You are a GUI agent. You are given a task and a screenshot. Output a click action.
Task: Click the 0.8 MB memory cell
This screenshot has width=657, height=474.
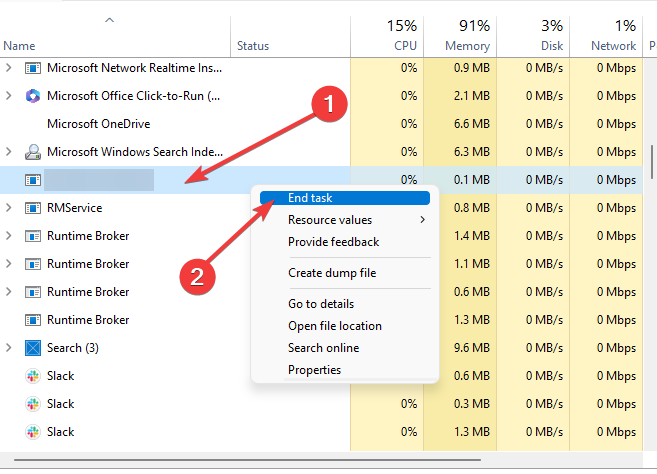[460, 208]
